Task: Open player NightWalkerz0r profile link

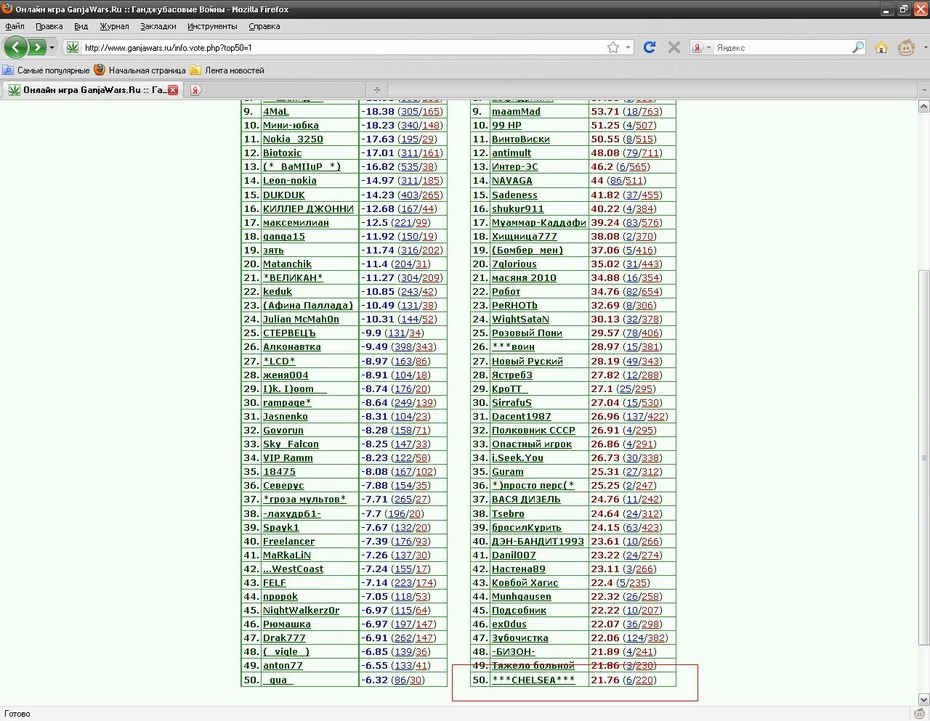Action: [301, 610]
